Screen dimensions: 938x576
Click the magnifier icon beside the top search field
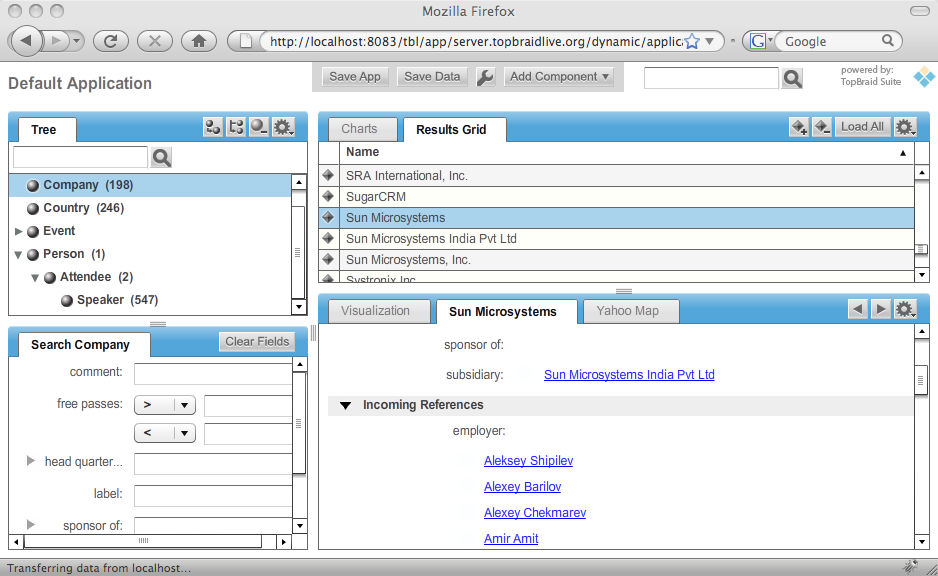tap(792, 78)
